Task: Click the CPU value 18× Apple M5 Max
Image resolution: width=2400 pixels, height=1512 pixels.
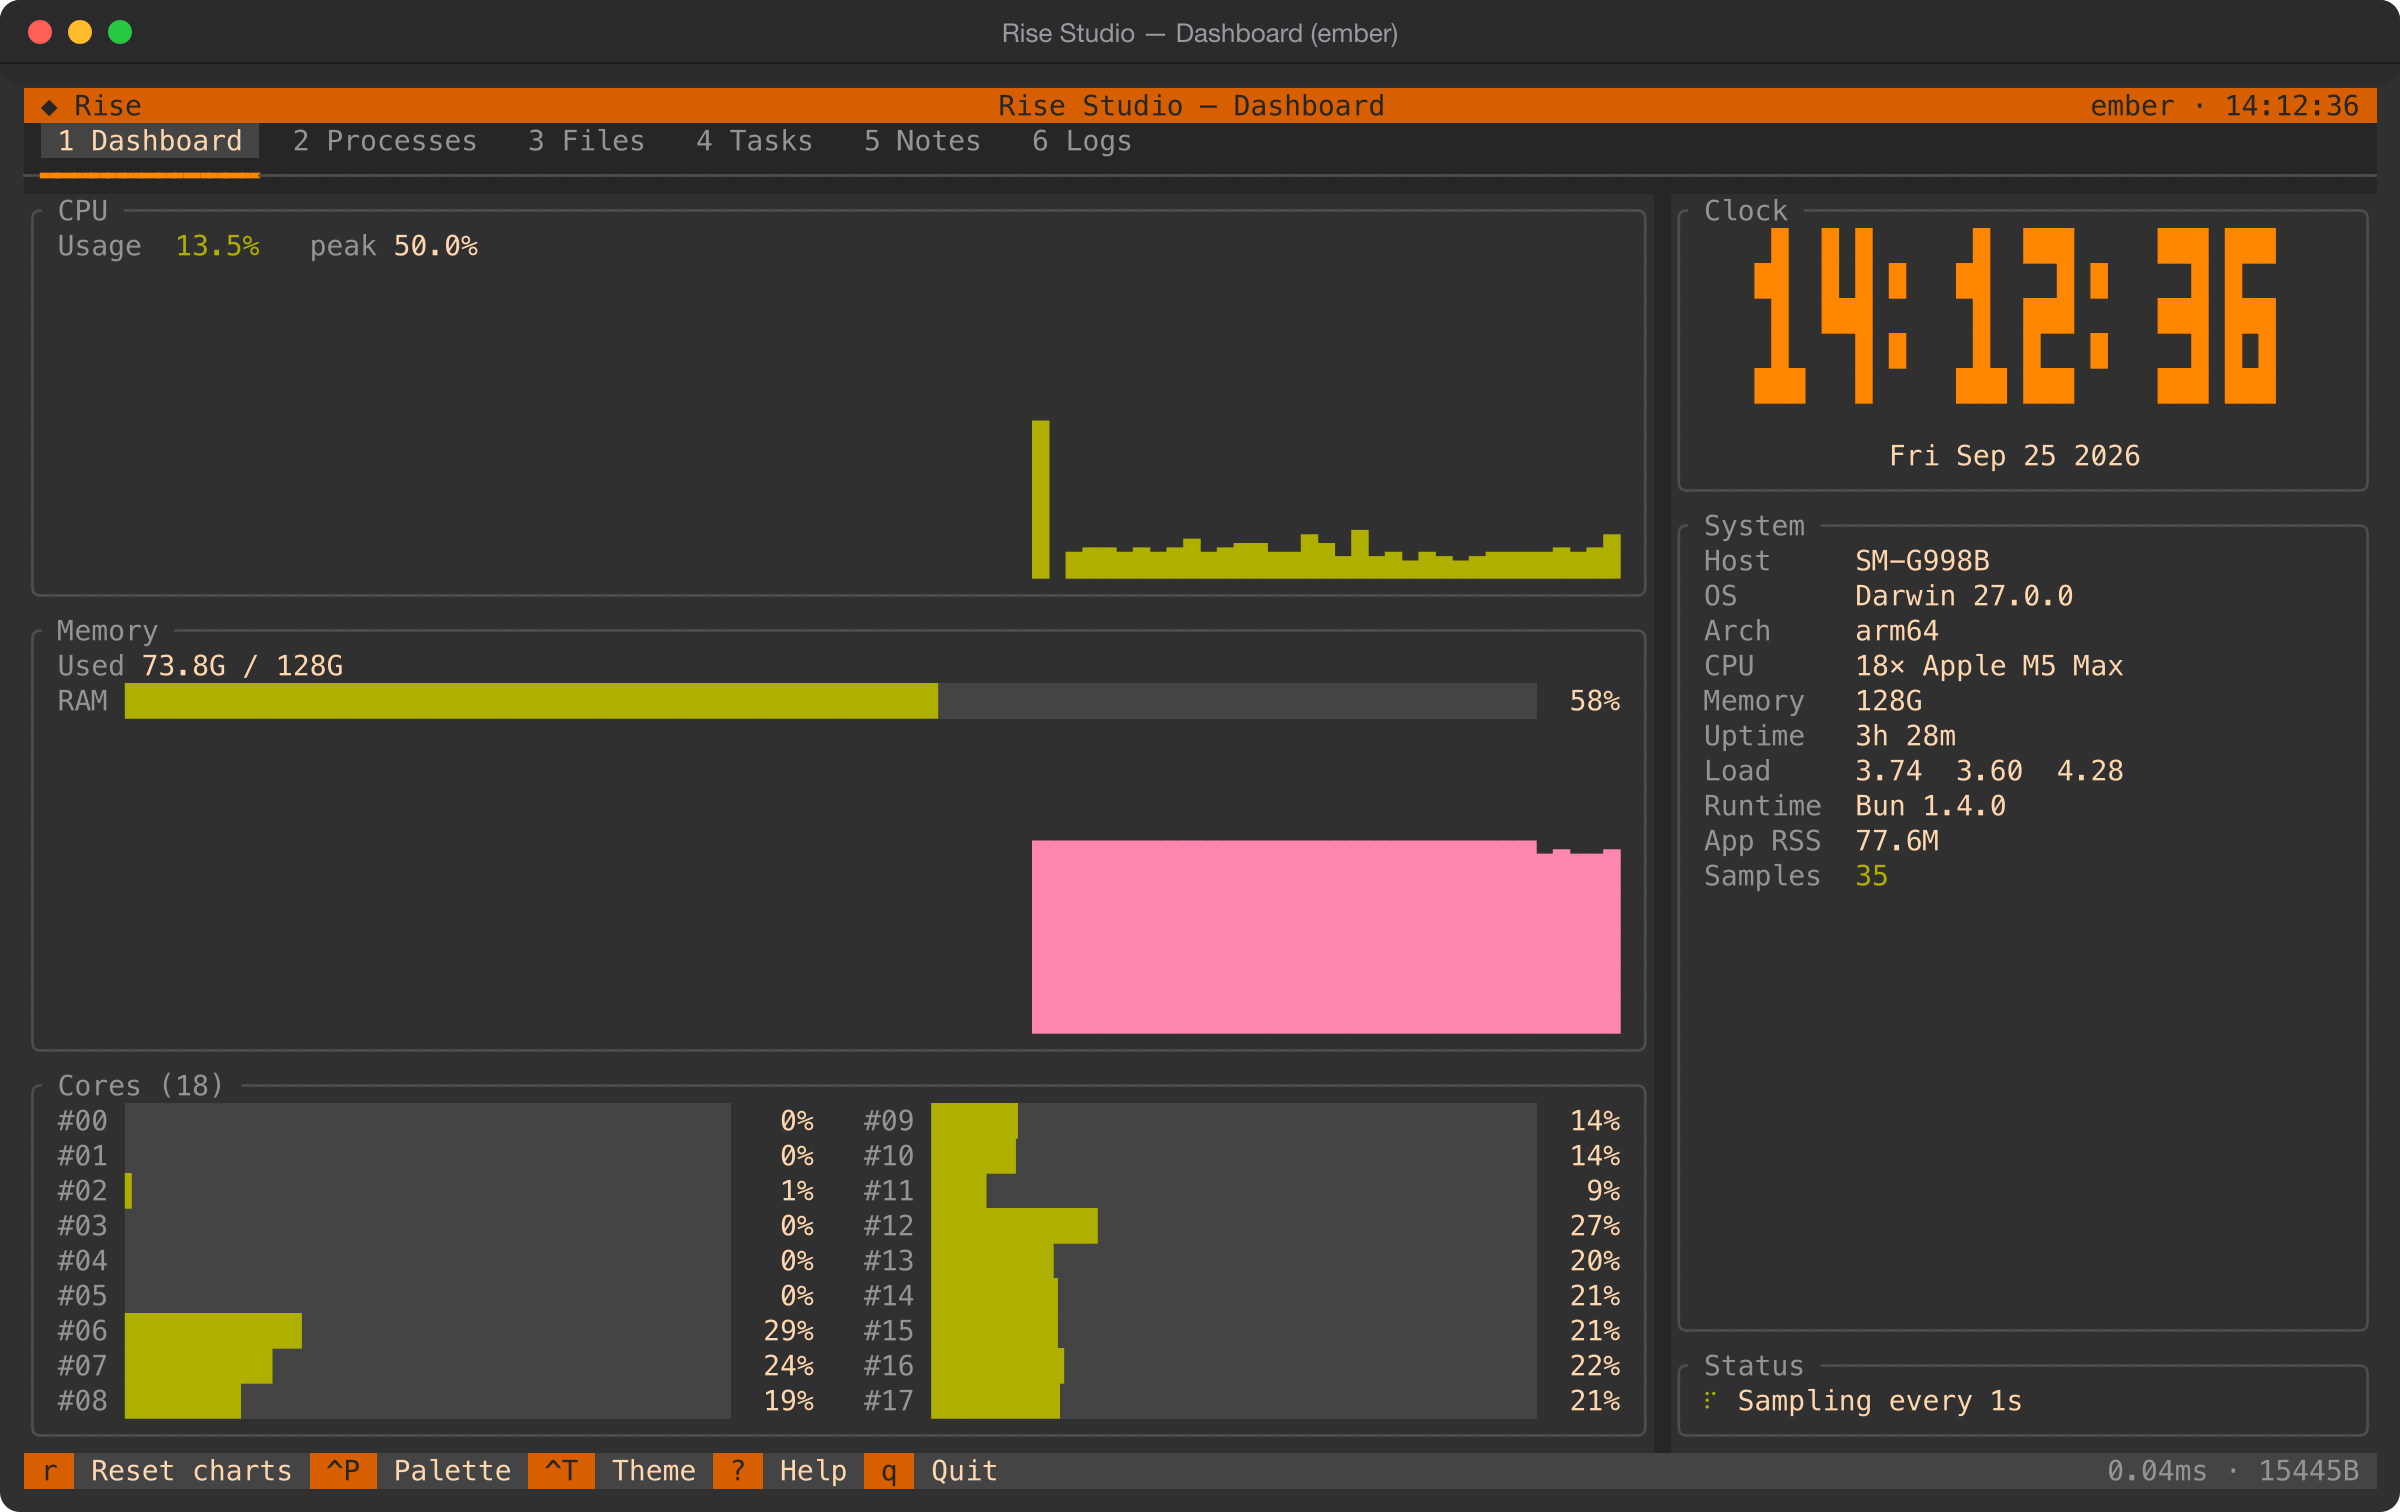Action: pos(1989,666)
